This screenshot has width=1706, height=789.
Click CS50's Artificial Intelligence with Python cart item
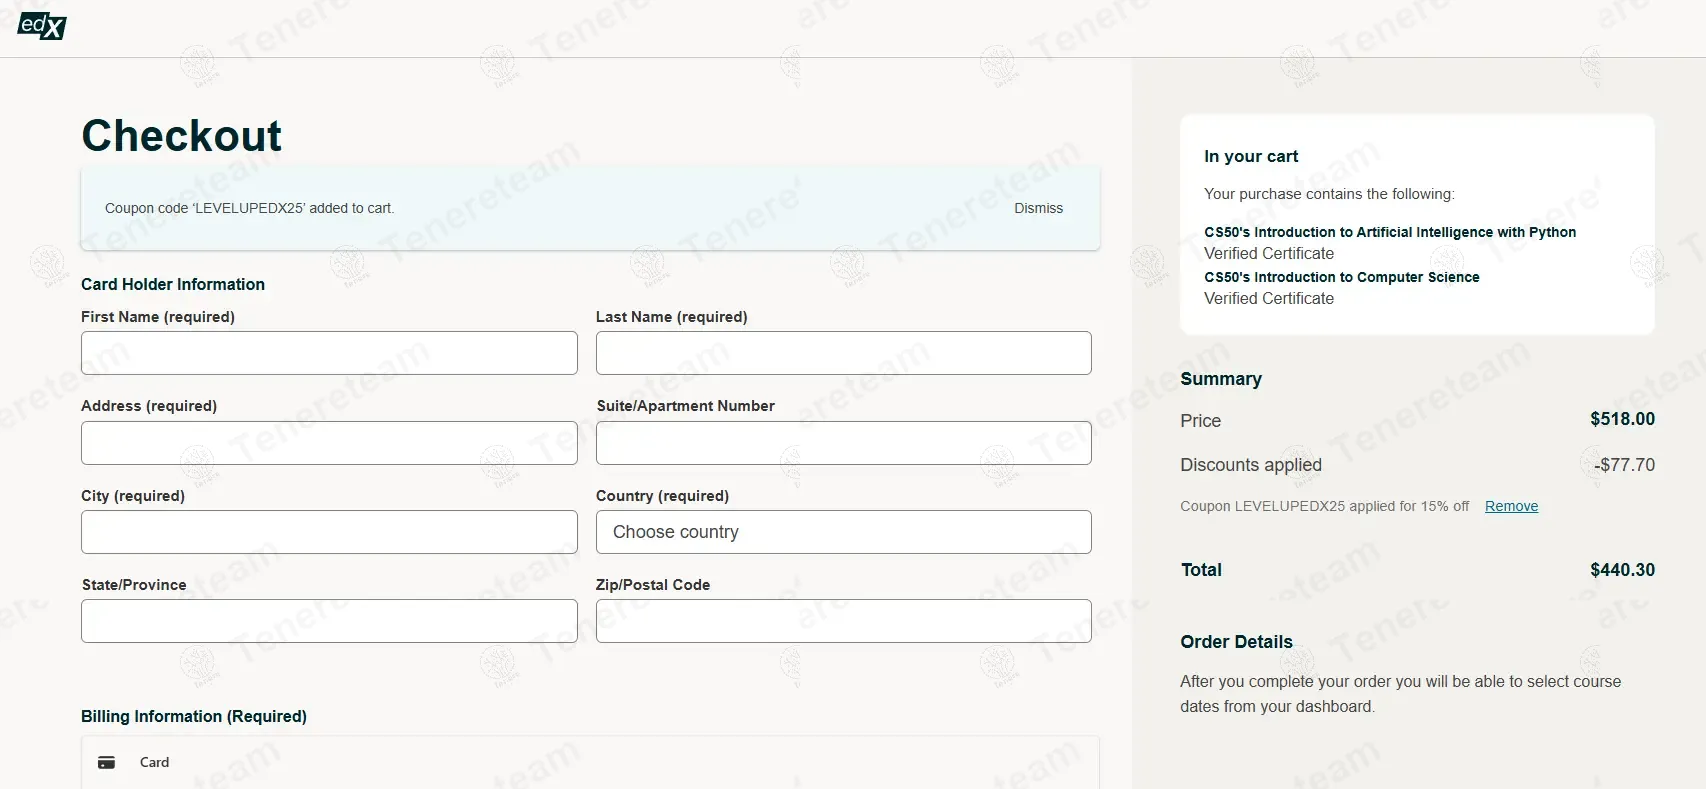1389,232
